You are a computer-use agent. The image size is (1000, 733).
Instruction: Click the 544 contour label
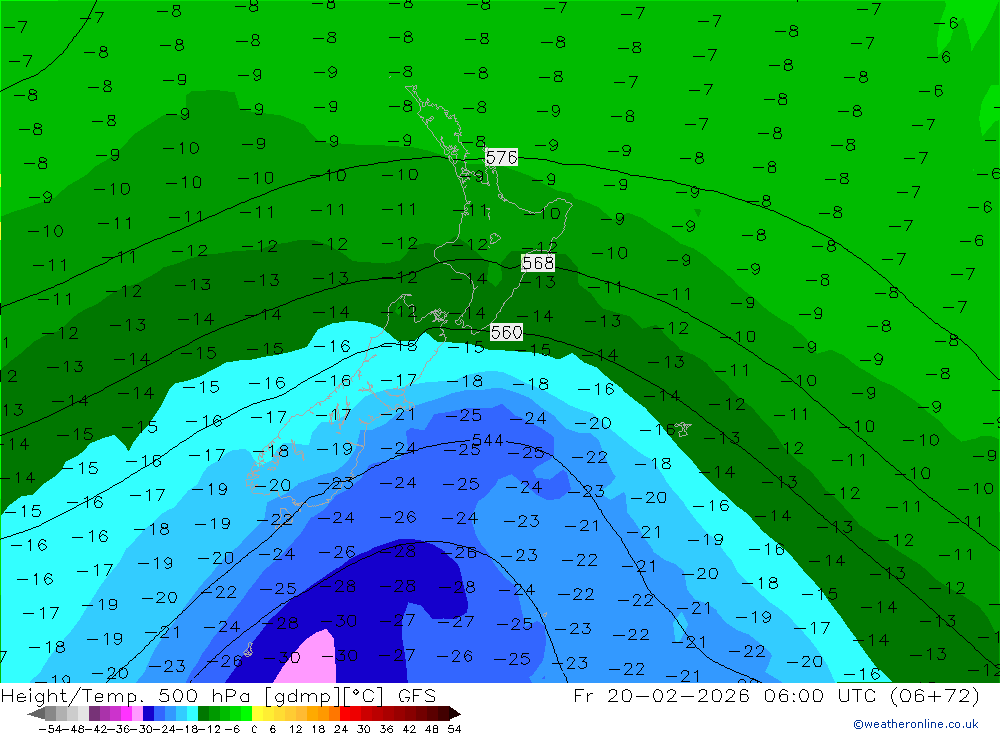487,440
